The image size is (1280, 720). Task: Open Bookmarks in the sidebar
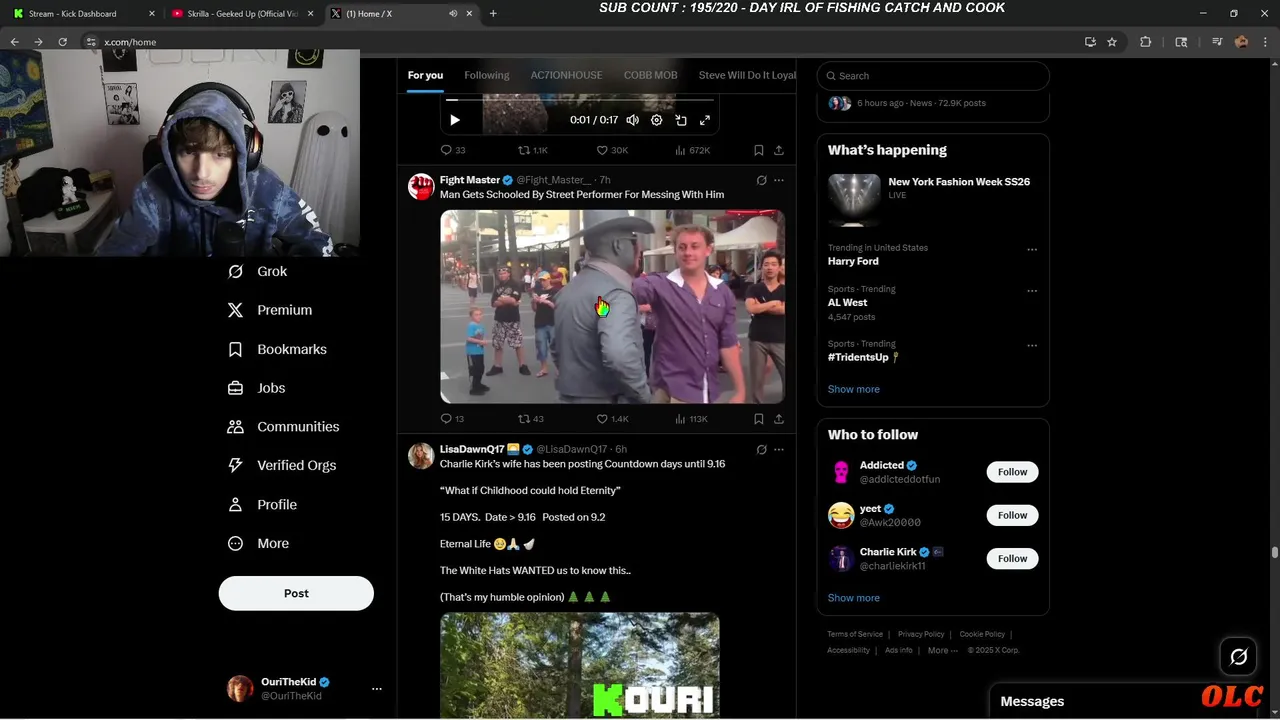click(277, 349)
